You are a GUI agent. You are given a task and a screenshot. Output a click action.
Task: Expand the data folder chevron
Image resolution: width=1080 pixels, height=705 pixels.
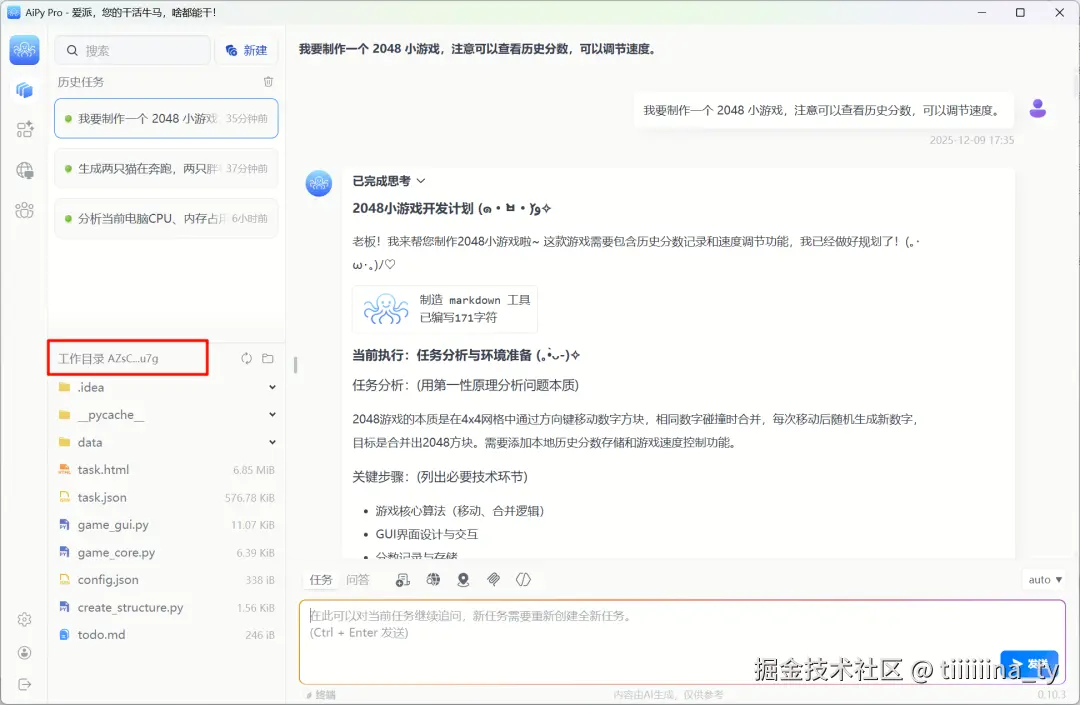272,442
